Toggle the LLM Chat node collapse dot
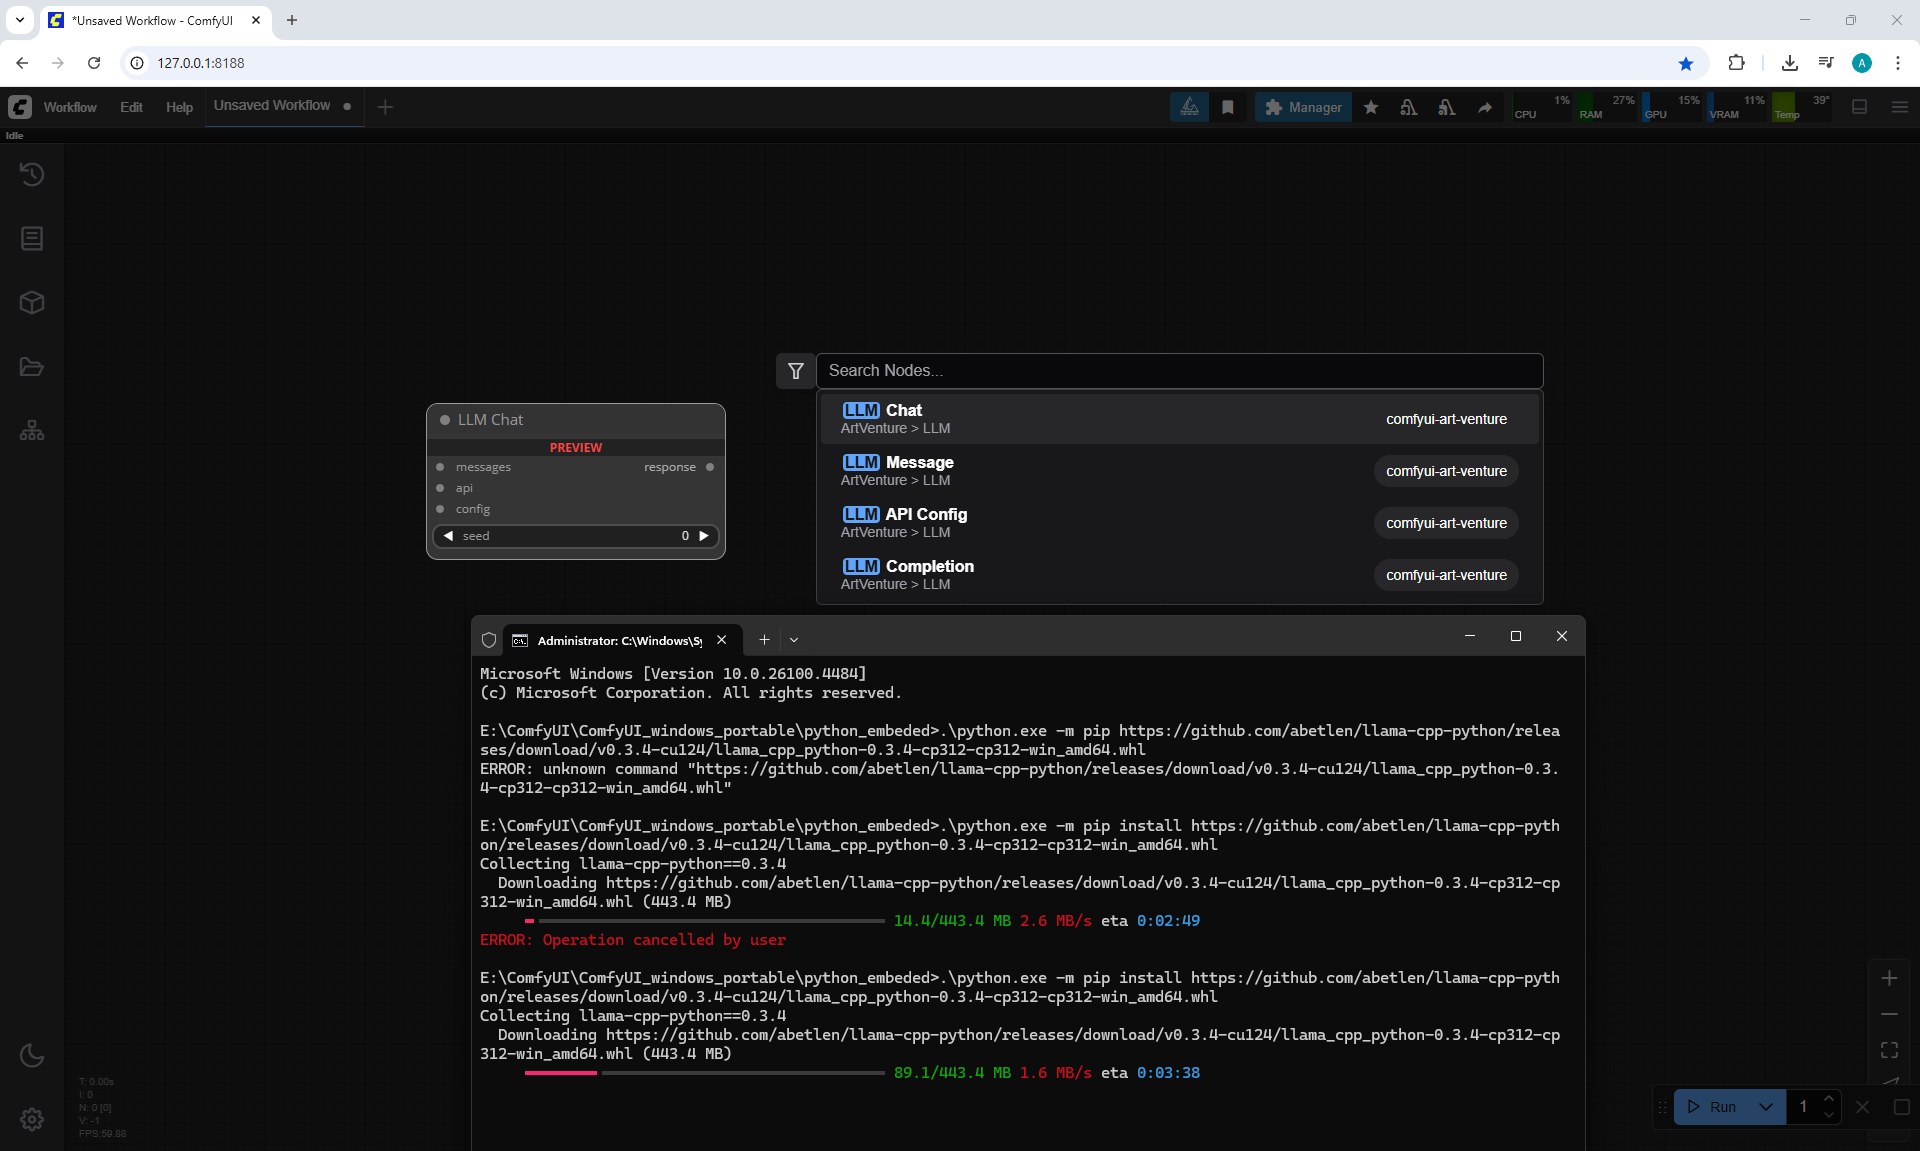The image size is (1920, 1151). pos(445,420)
